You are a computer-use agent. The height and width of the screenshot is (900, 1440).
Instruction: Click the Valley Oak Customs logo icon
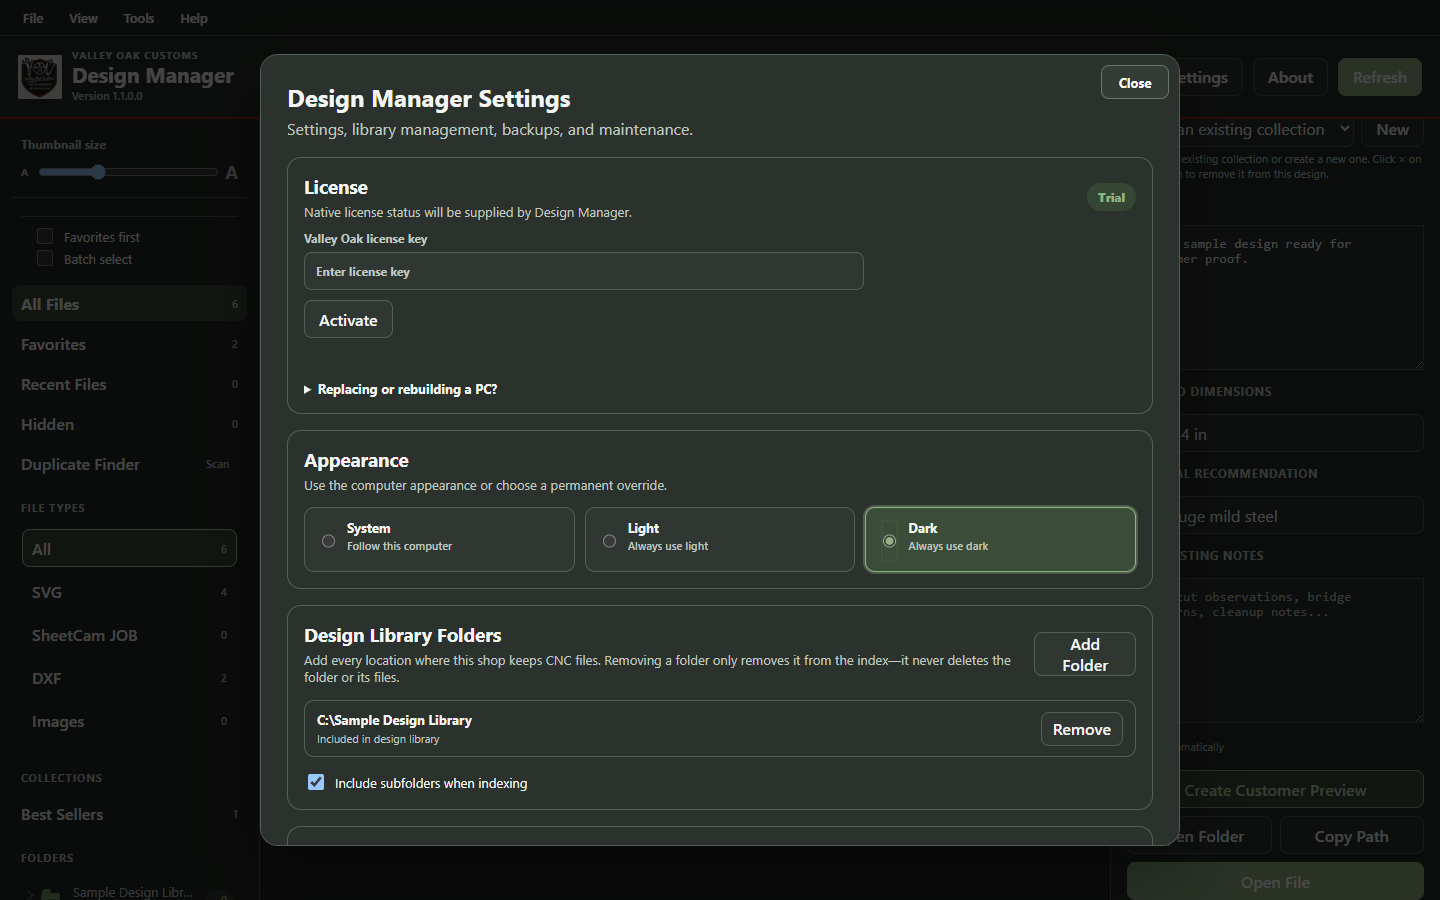40,77
